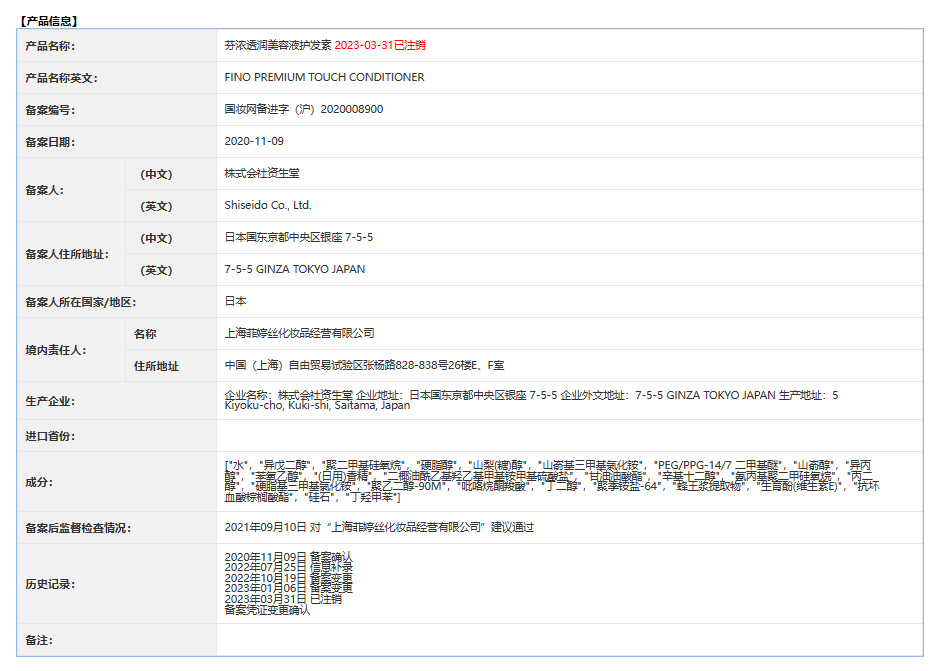Select history entry 2023年03月31日 已注销

click(283, 599)
